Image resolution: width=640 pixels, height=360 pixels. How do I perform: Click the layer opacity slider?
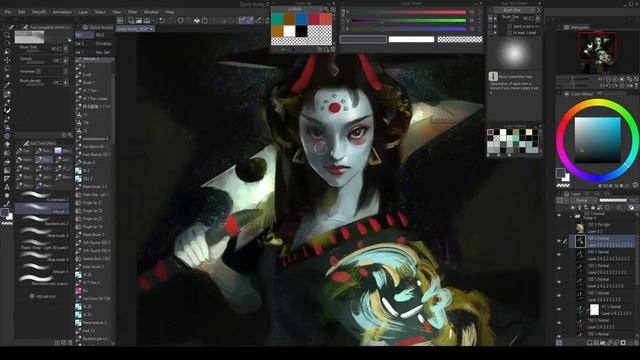coord(613,200)
